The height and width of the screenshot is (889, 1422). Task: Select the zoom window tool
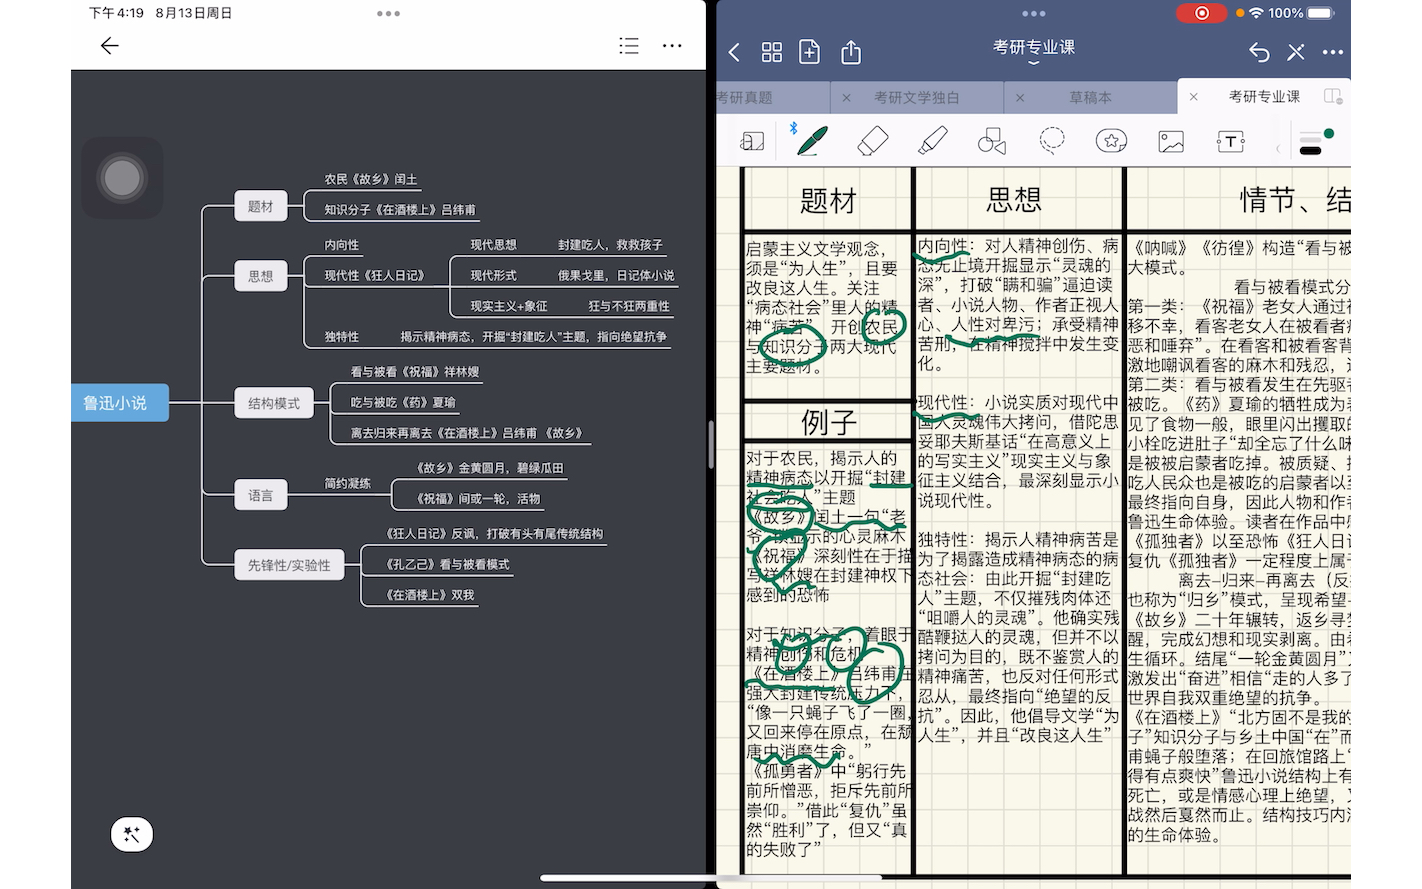[753, 141]
